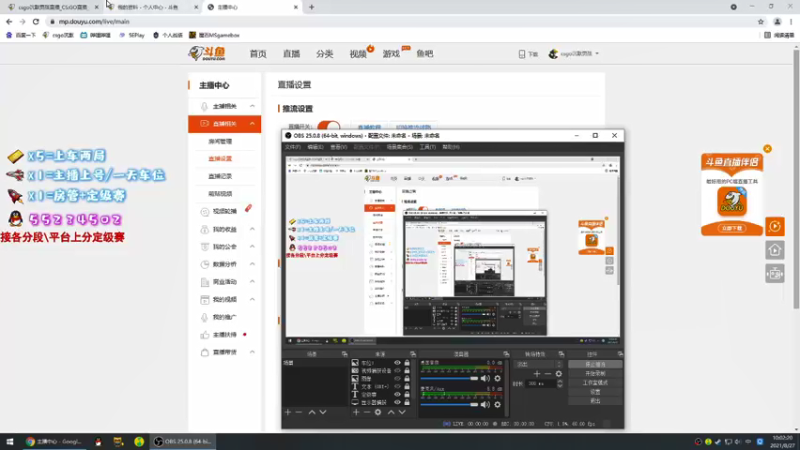800x450 pixels.
Task: Open the 查看(V) menu in OBS
Action: tap(338, 147)
